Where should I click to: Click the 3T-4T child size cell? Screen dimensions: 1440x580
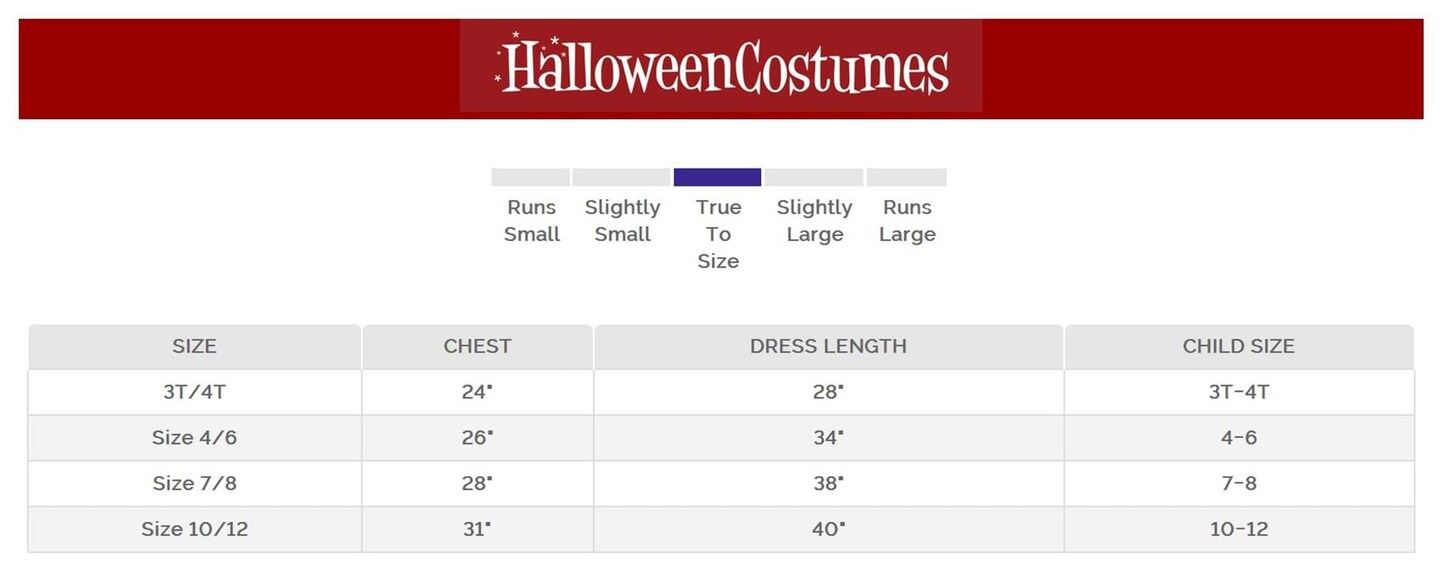point(1238,392)
